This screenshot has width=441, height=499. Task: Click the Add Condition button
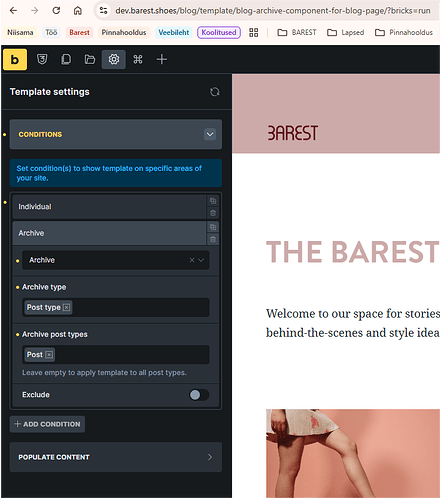[47, 424]
